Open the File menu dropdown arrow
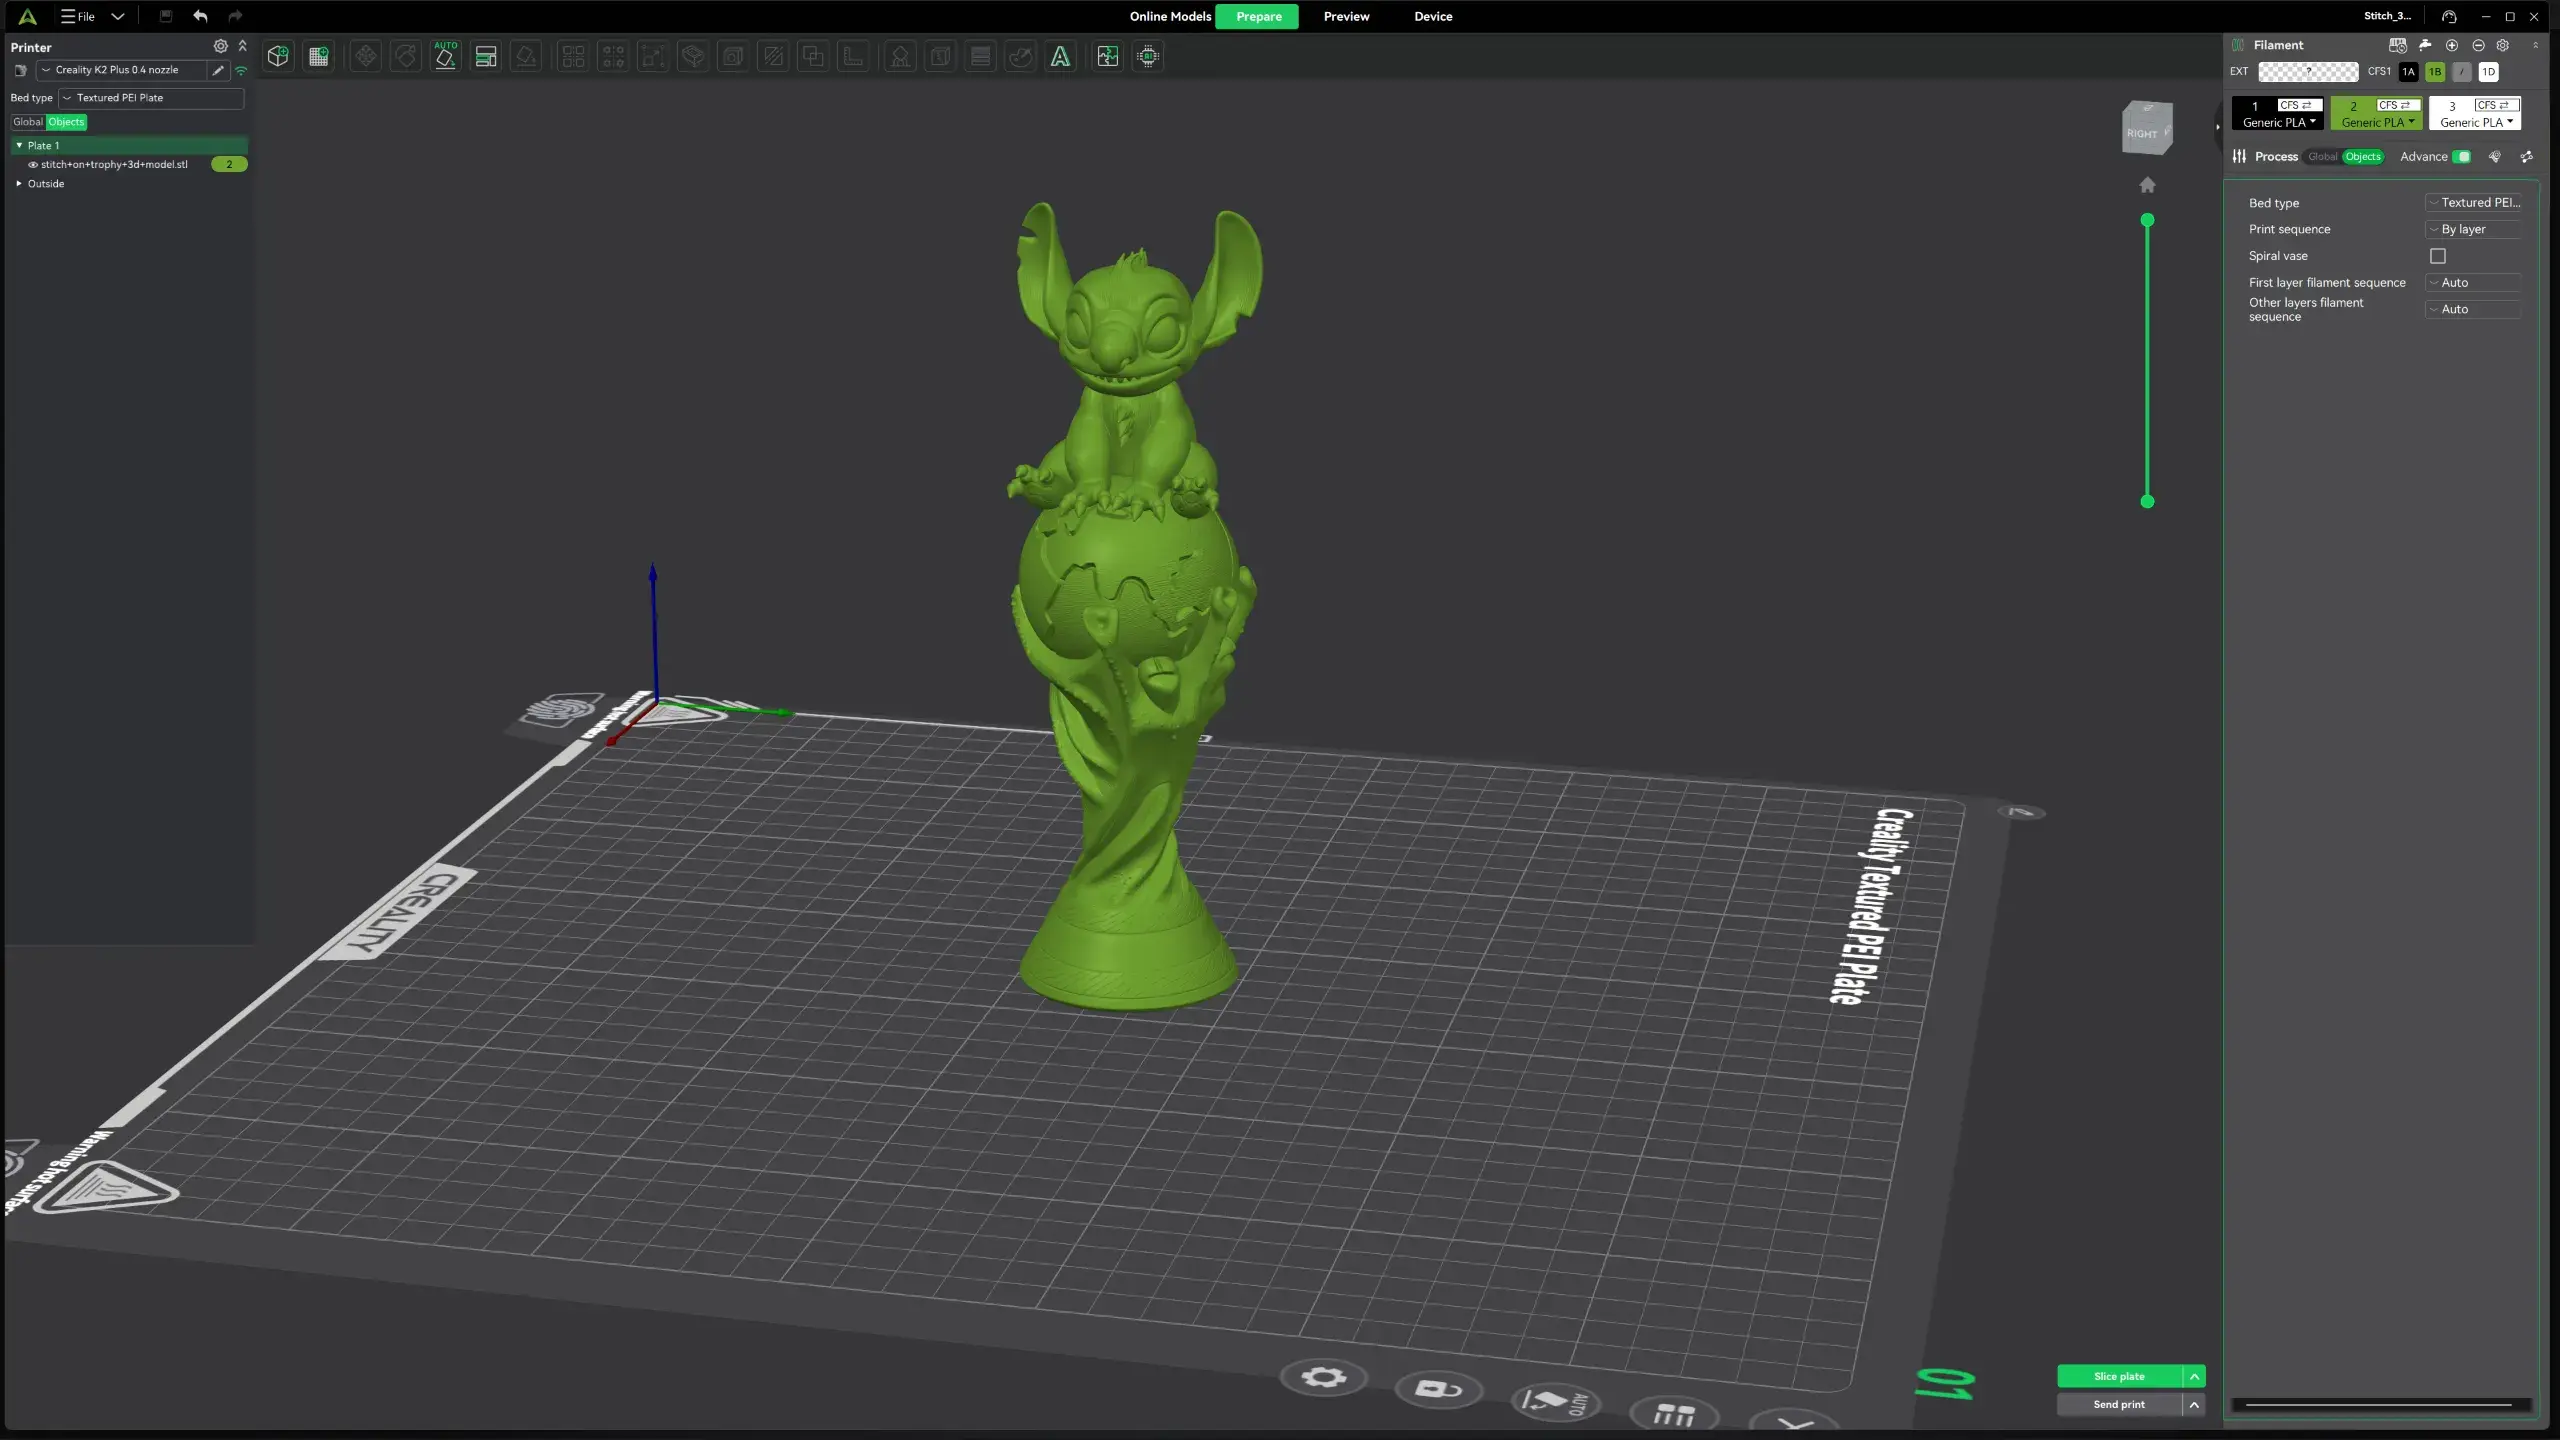2560x1440 pixels. (117, 16)
